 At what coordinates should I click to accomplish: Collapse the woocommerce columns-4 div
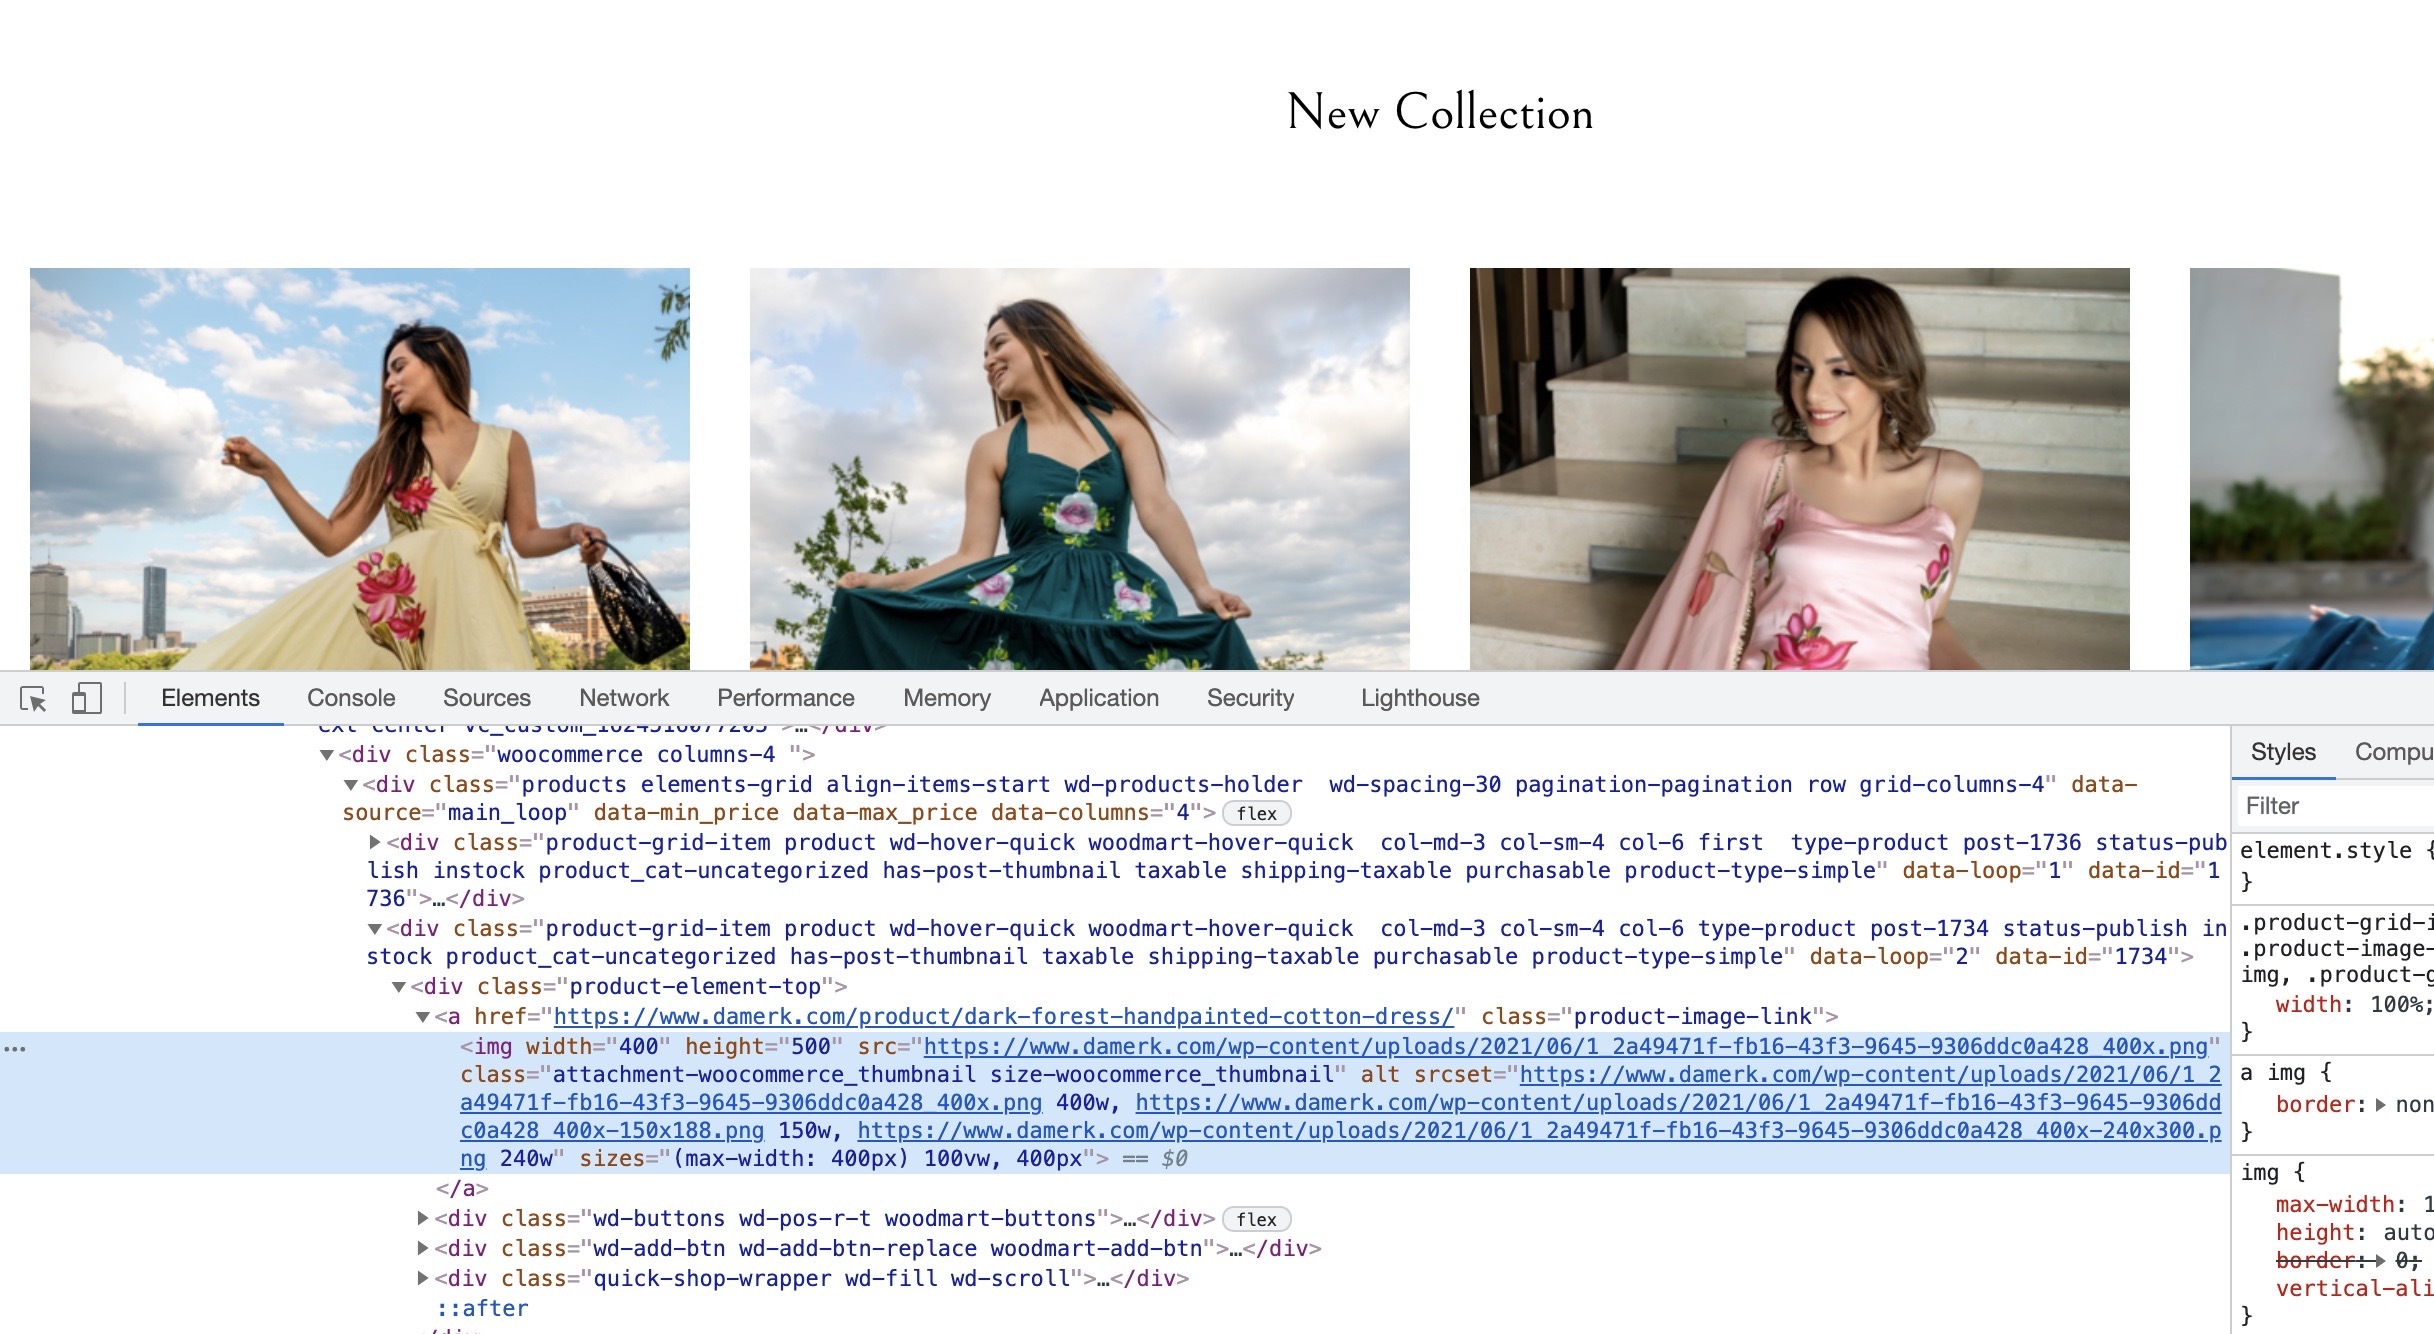point(327,755)
